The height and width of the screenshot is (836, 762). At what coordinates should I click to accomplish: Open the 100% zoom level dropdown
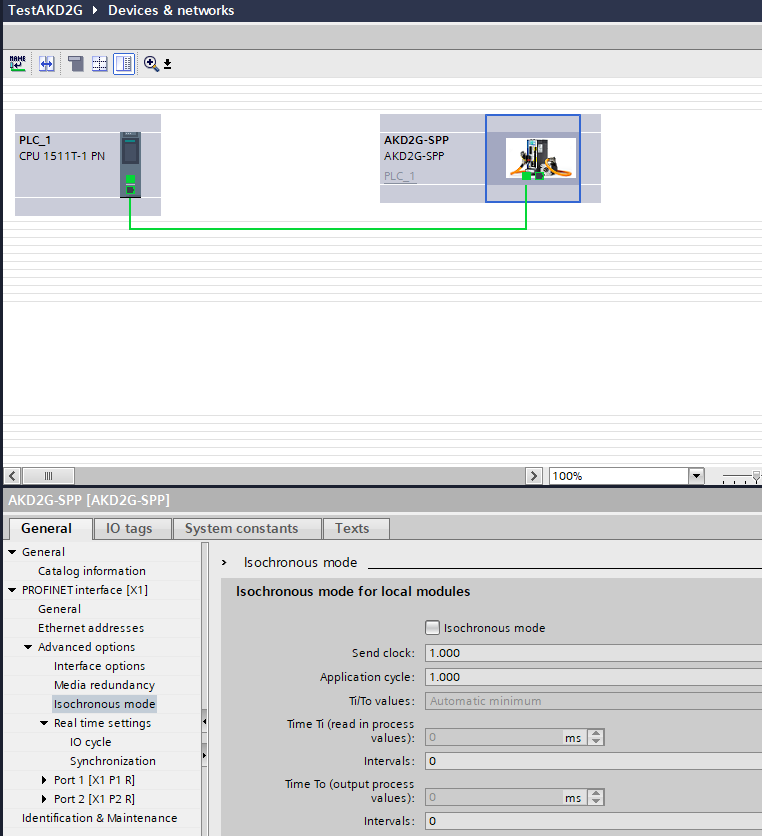click(696, 476)
